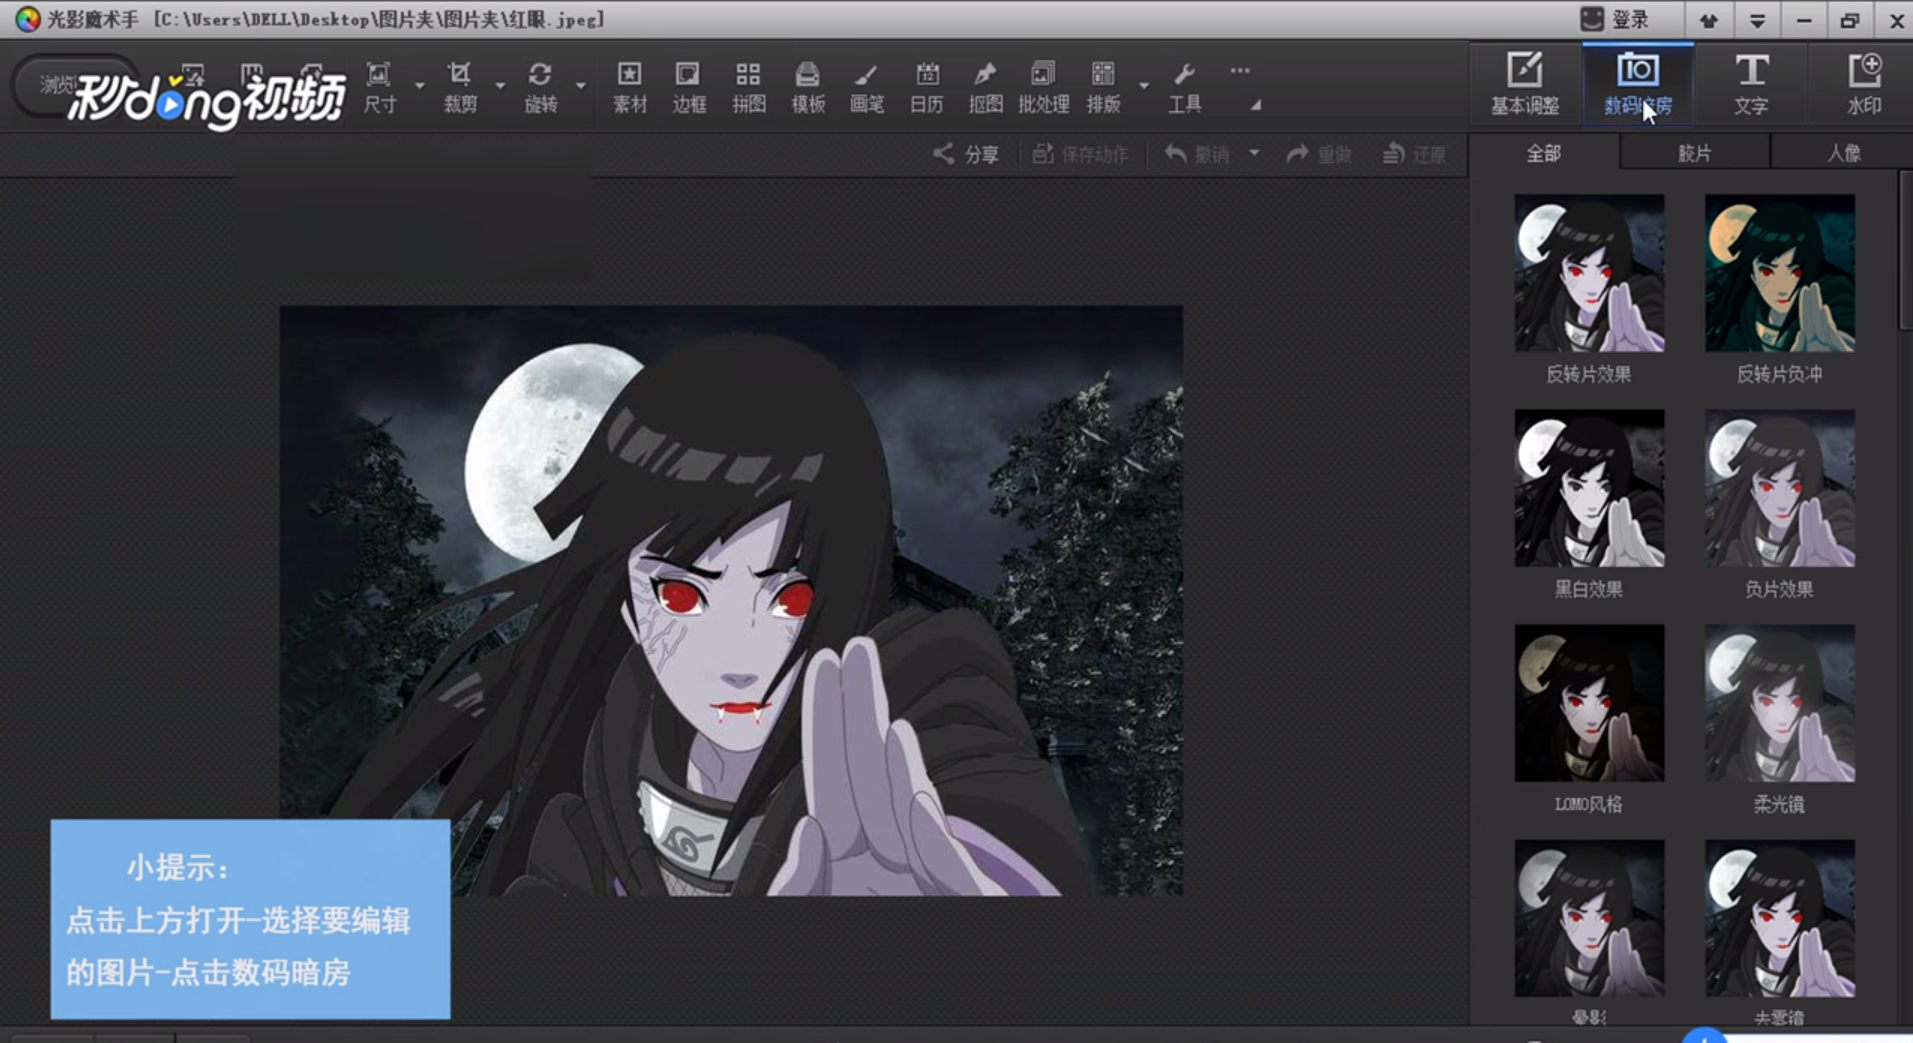
Task: Open 批处理 batch processing
Action: pyautogui.click(x=1044, y=87)
